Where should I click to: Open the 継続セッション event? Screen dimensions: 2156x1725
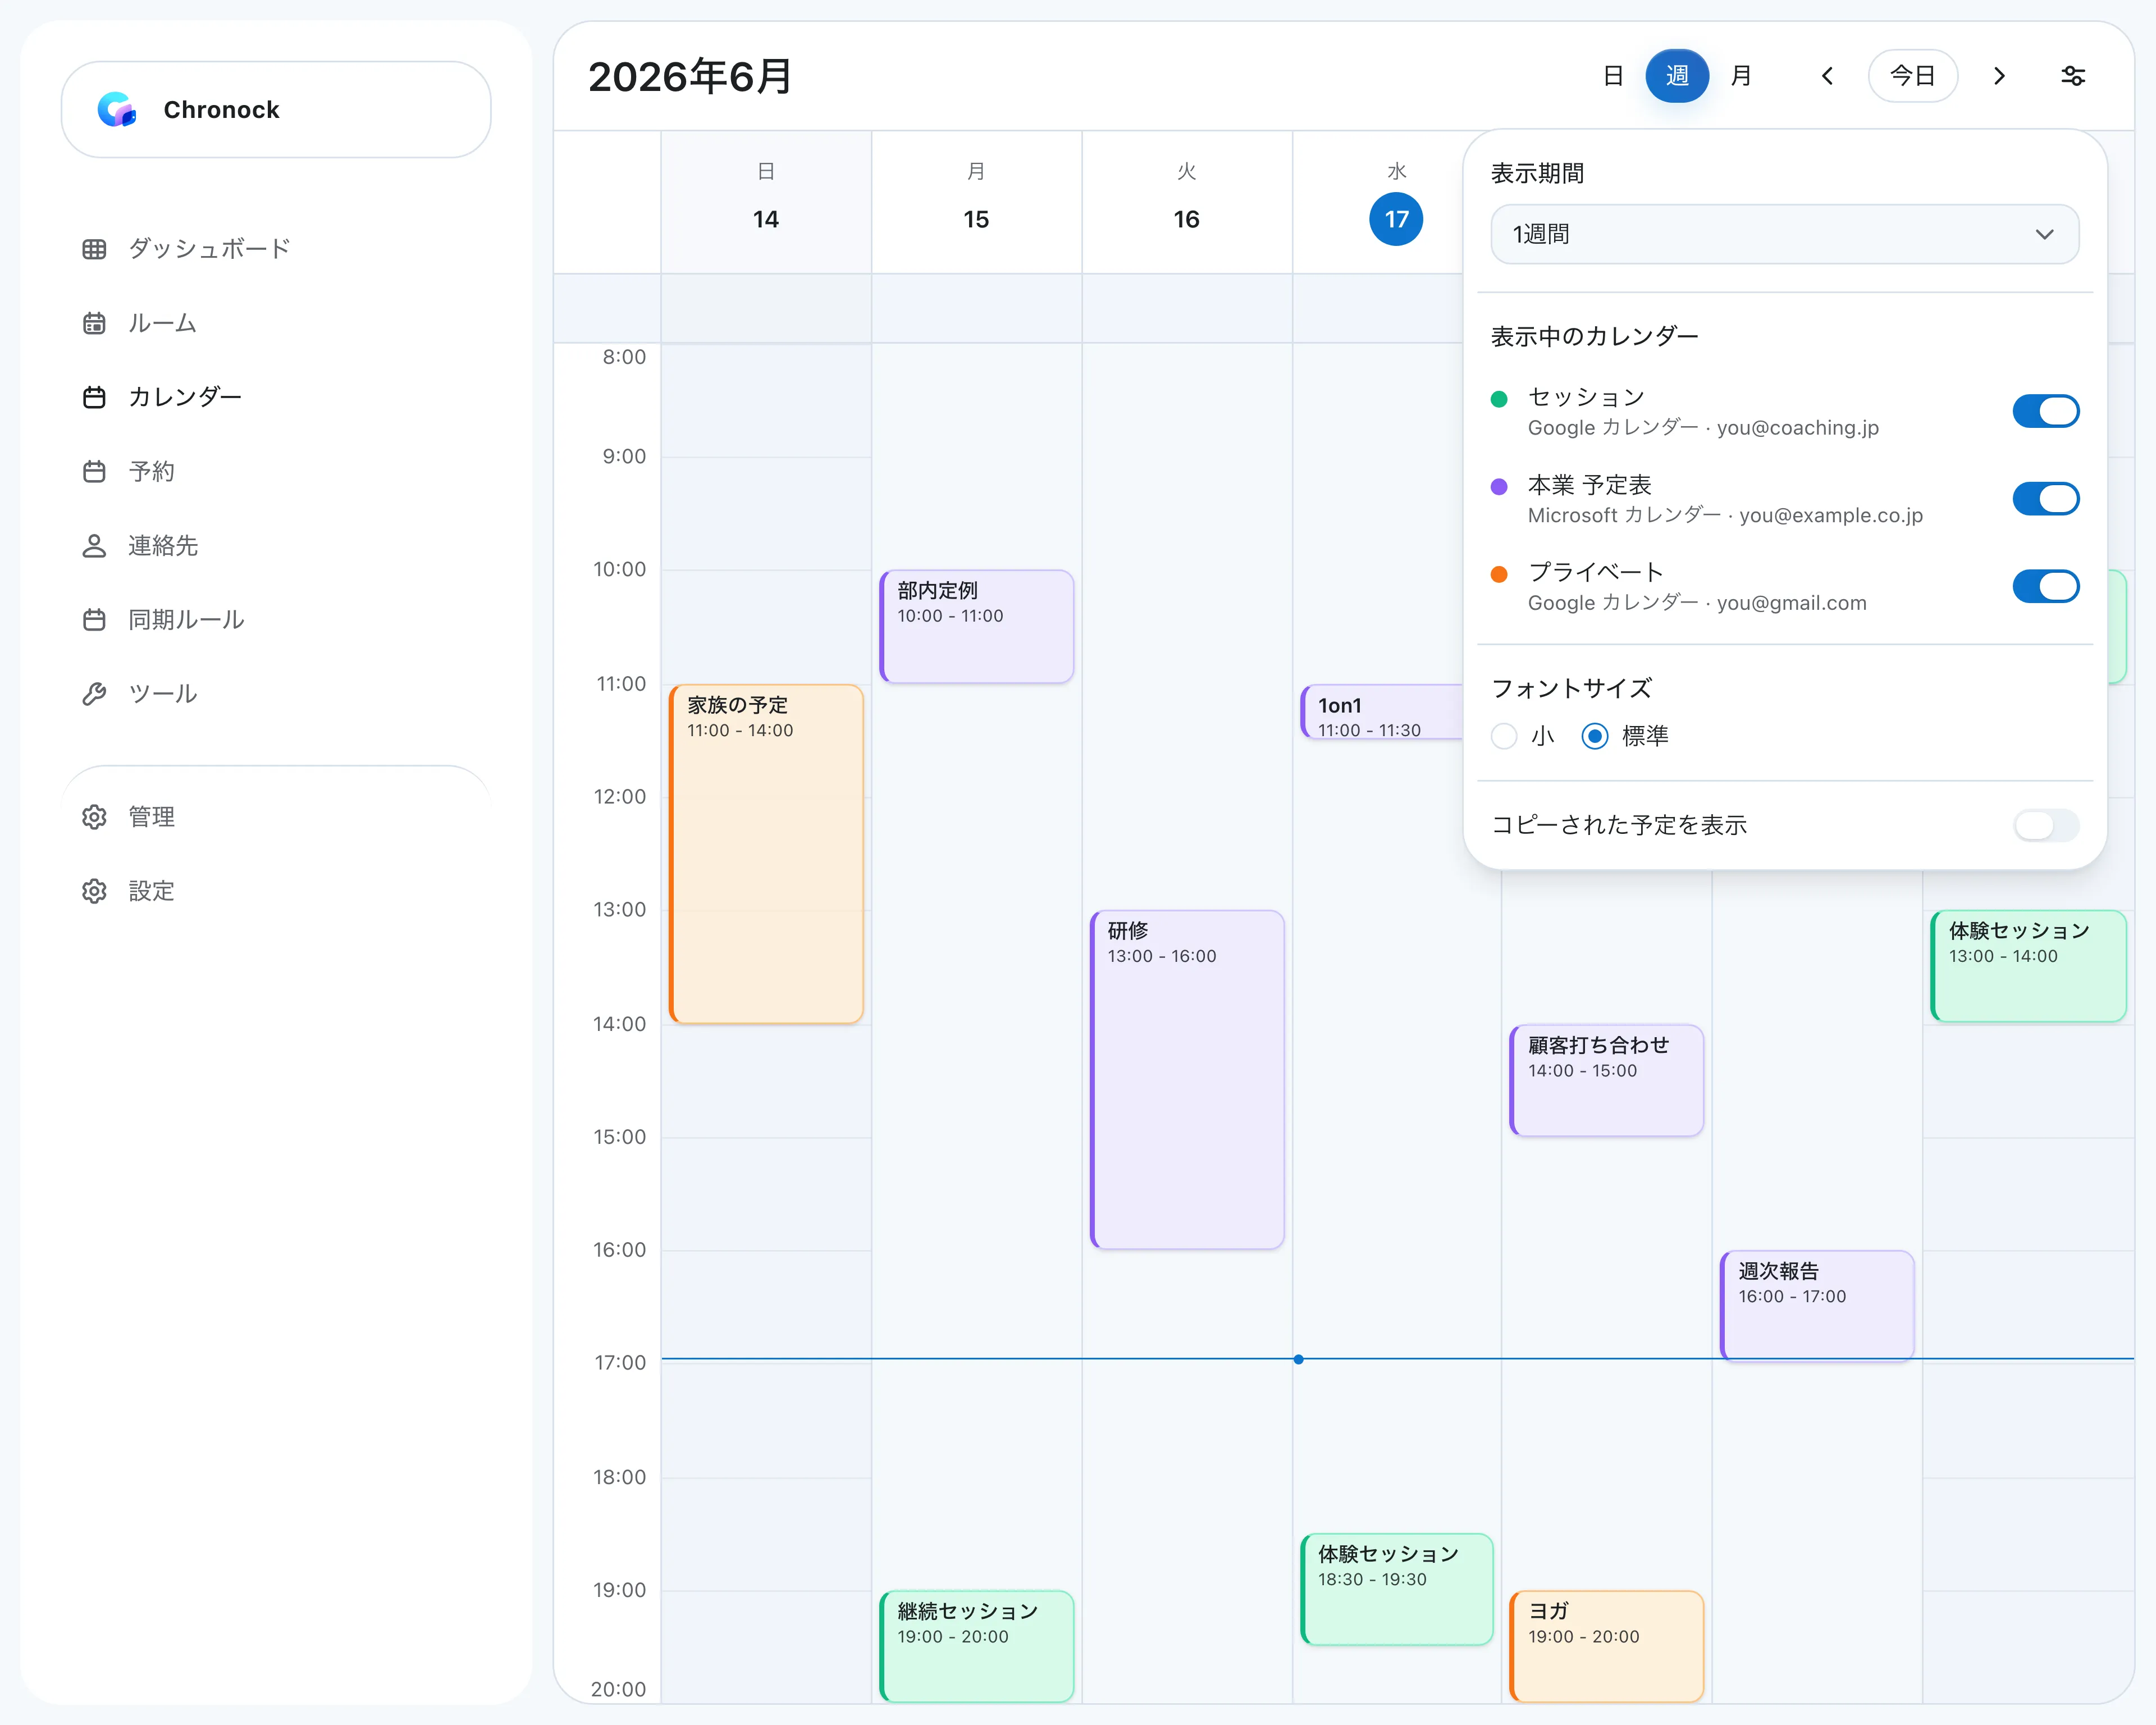977,1646
